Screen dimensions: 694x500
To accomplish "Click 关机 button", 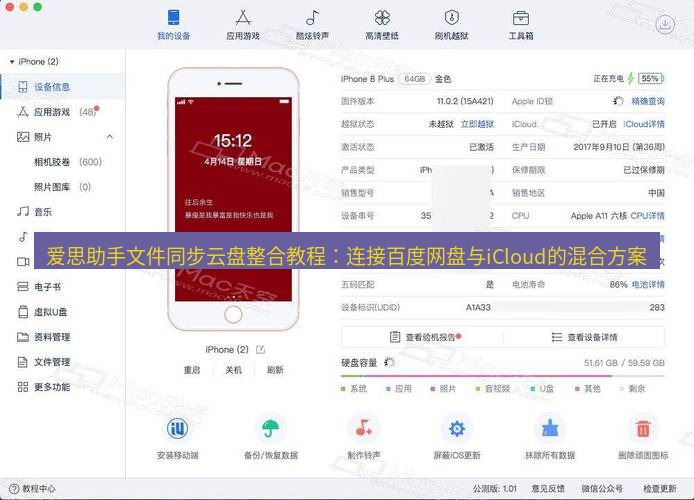I will tap(233, 370).
